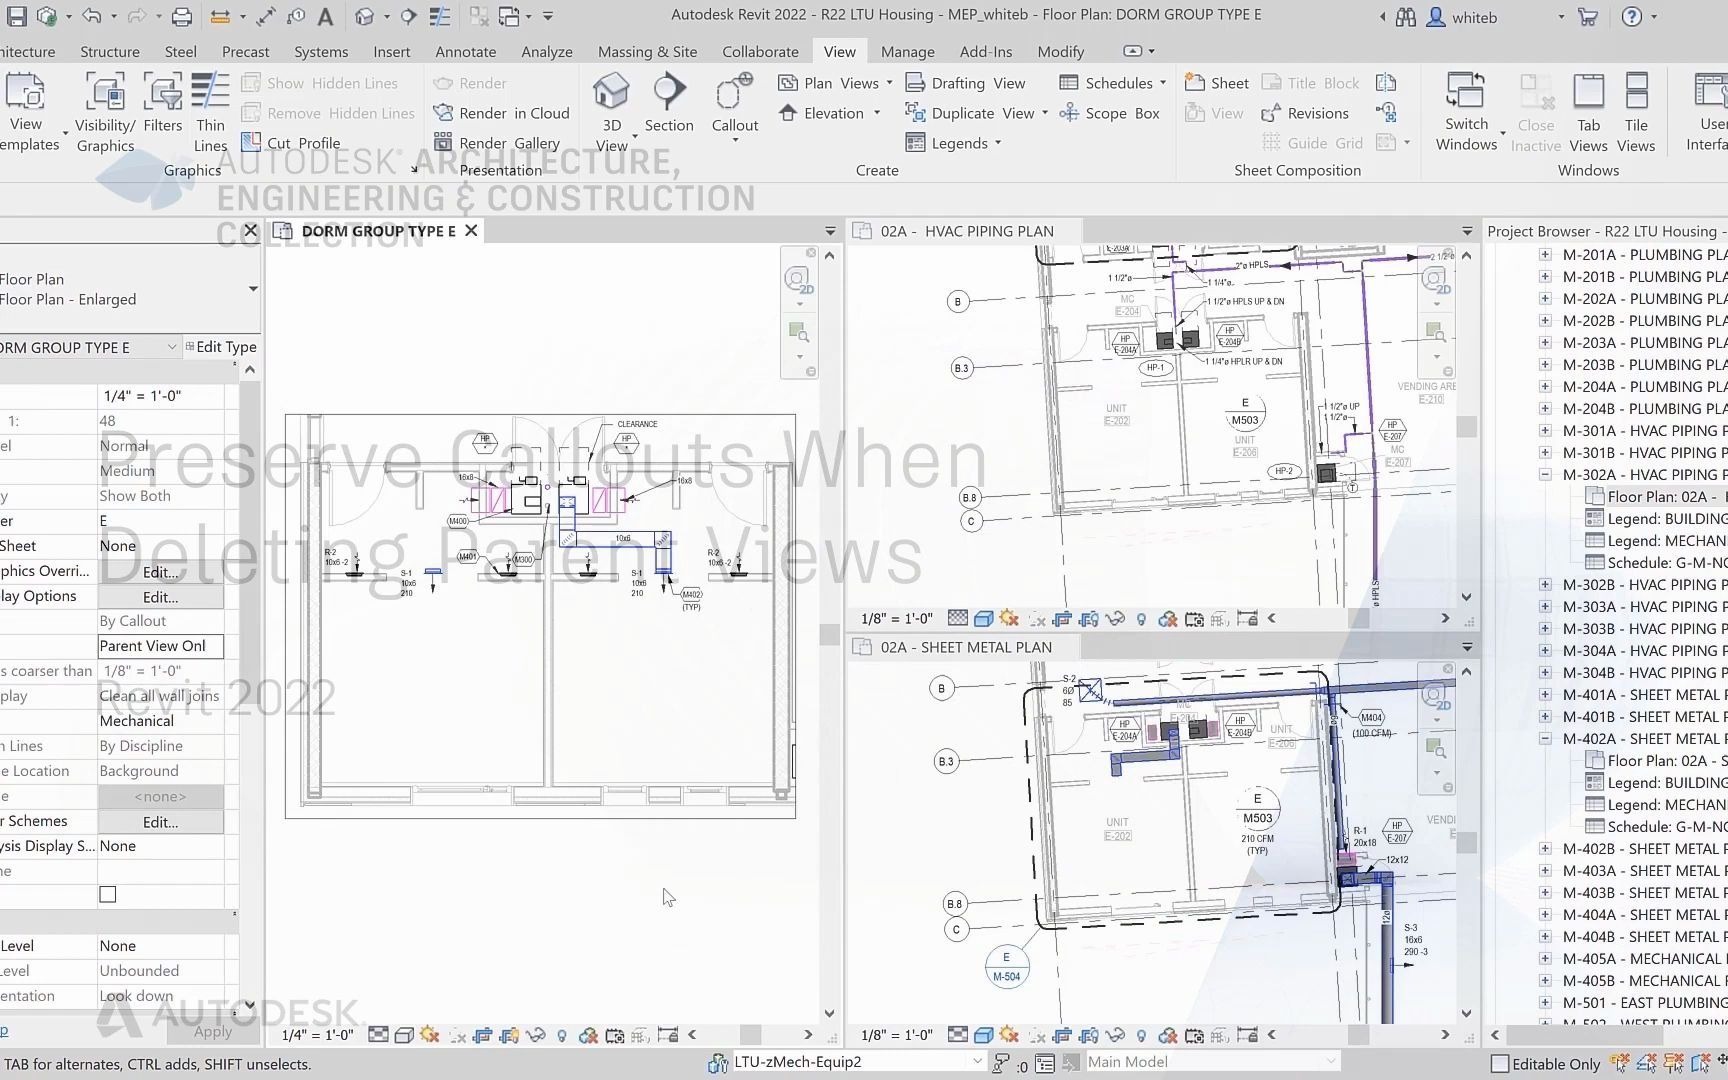Click Edit button for Display Options
This screenshot has width=1728, height=1080.
[x=160, y=597]
